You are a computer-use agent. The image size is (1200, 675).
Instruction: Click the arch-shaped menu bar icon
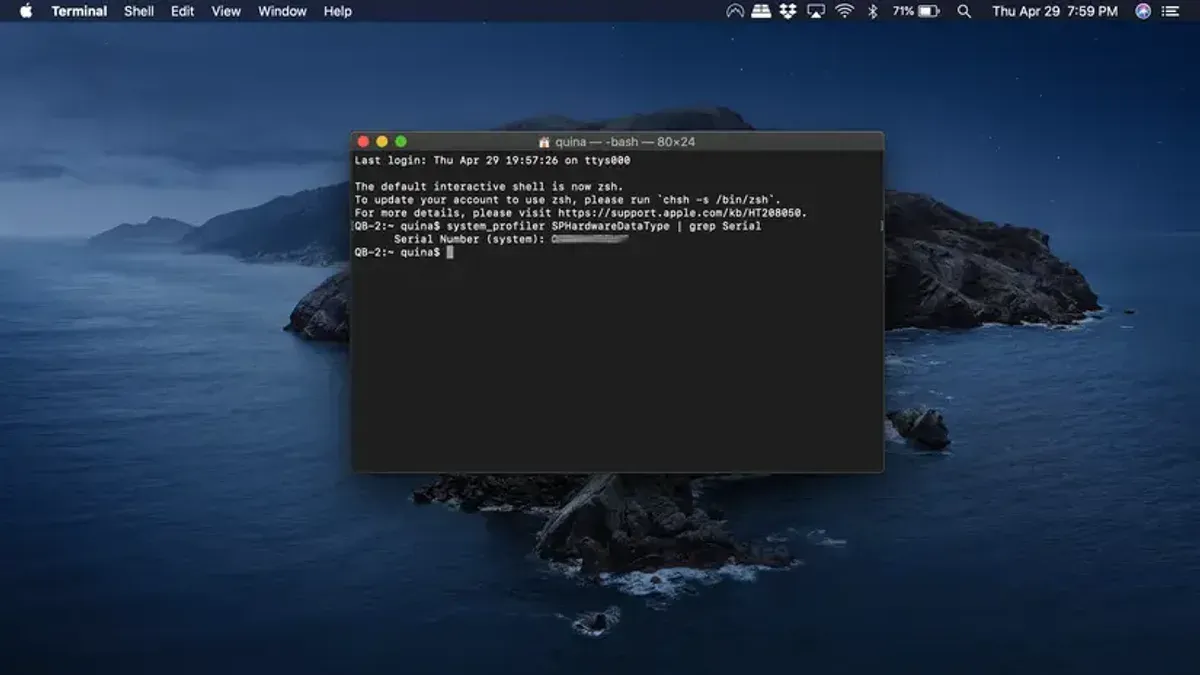(x=735, y=11)
